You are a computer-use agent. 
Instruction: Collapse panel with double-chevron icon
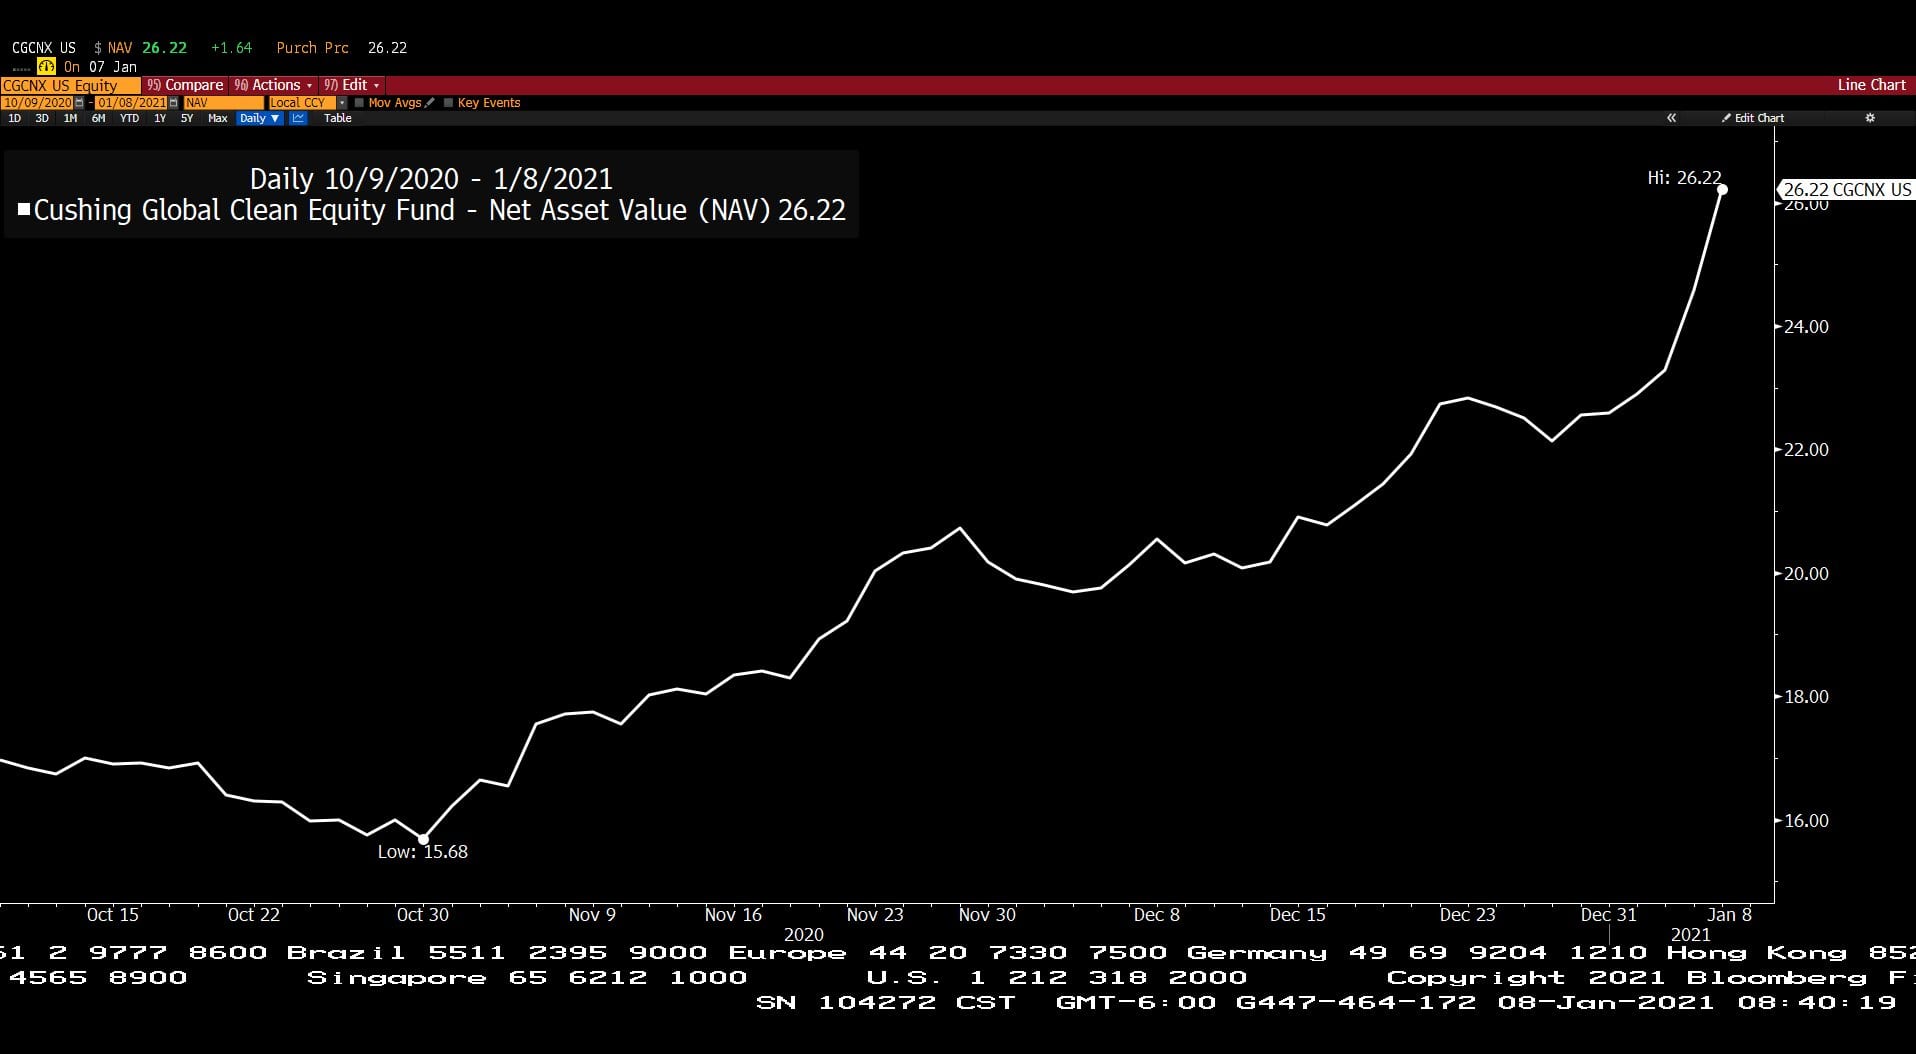point(1671,118)
